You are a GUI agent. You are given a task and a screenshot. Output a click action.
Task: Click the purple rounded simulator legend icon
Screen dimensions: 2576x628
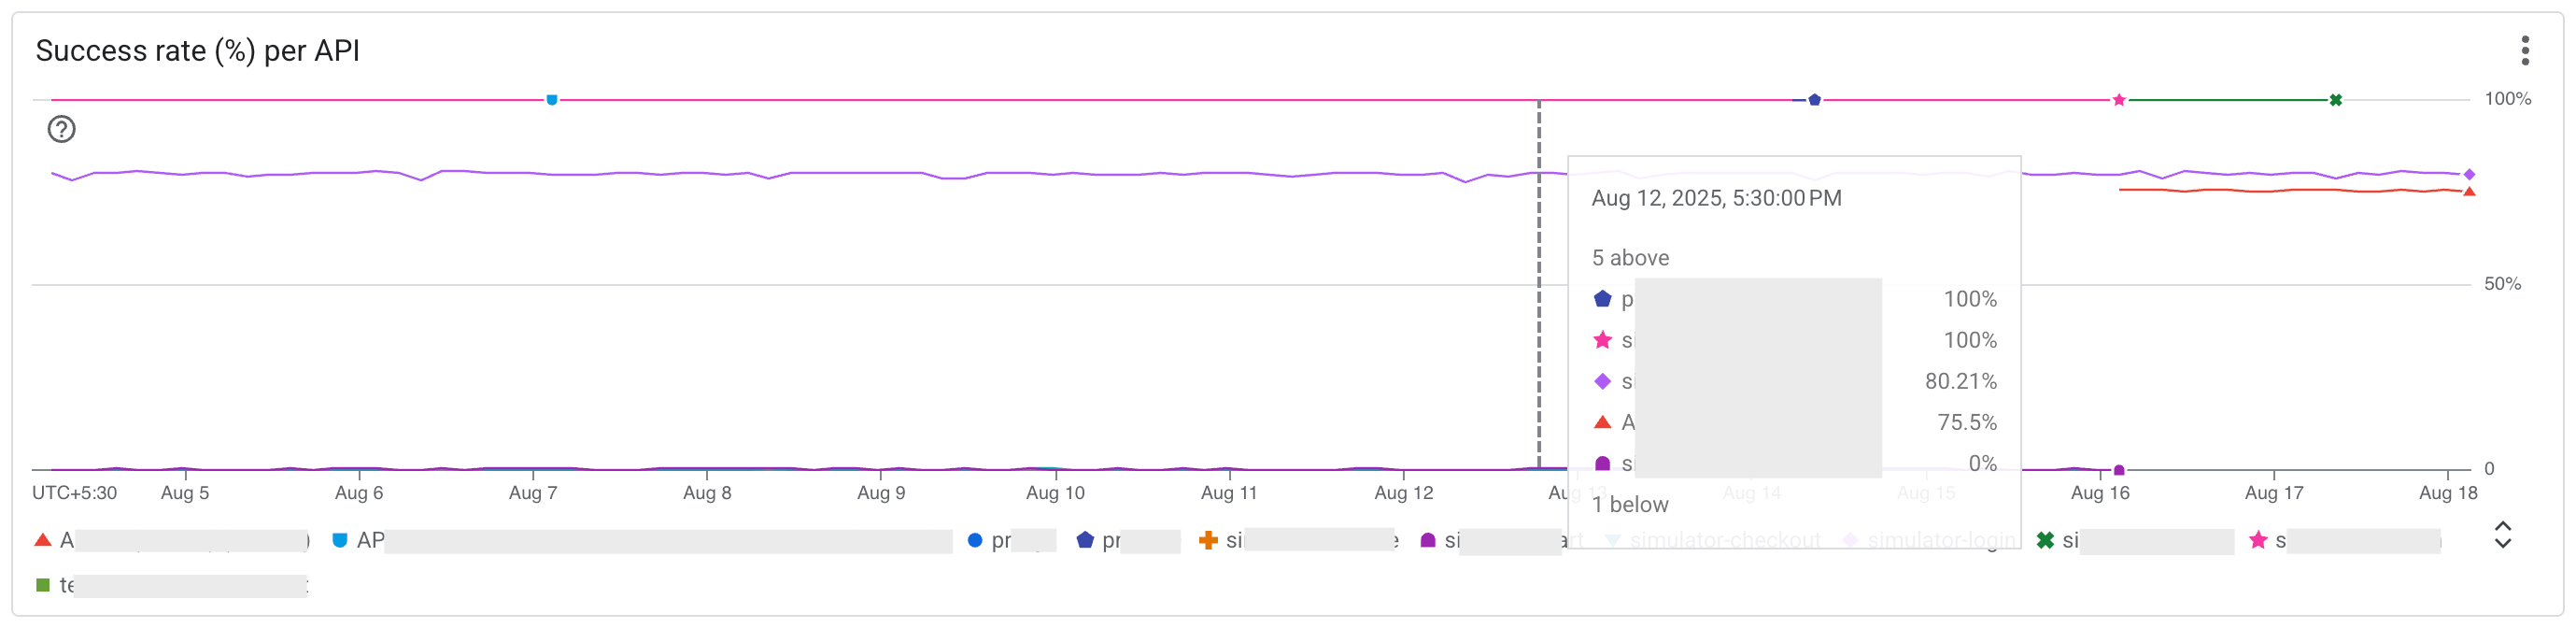click(1427, 540)
